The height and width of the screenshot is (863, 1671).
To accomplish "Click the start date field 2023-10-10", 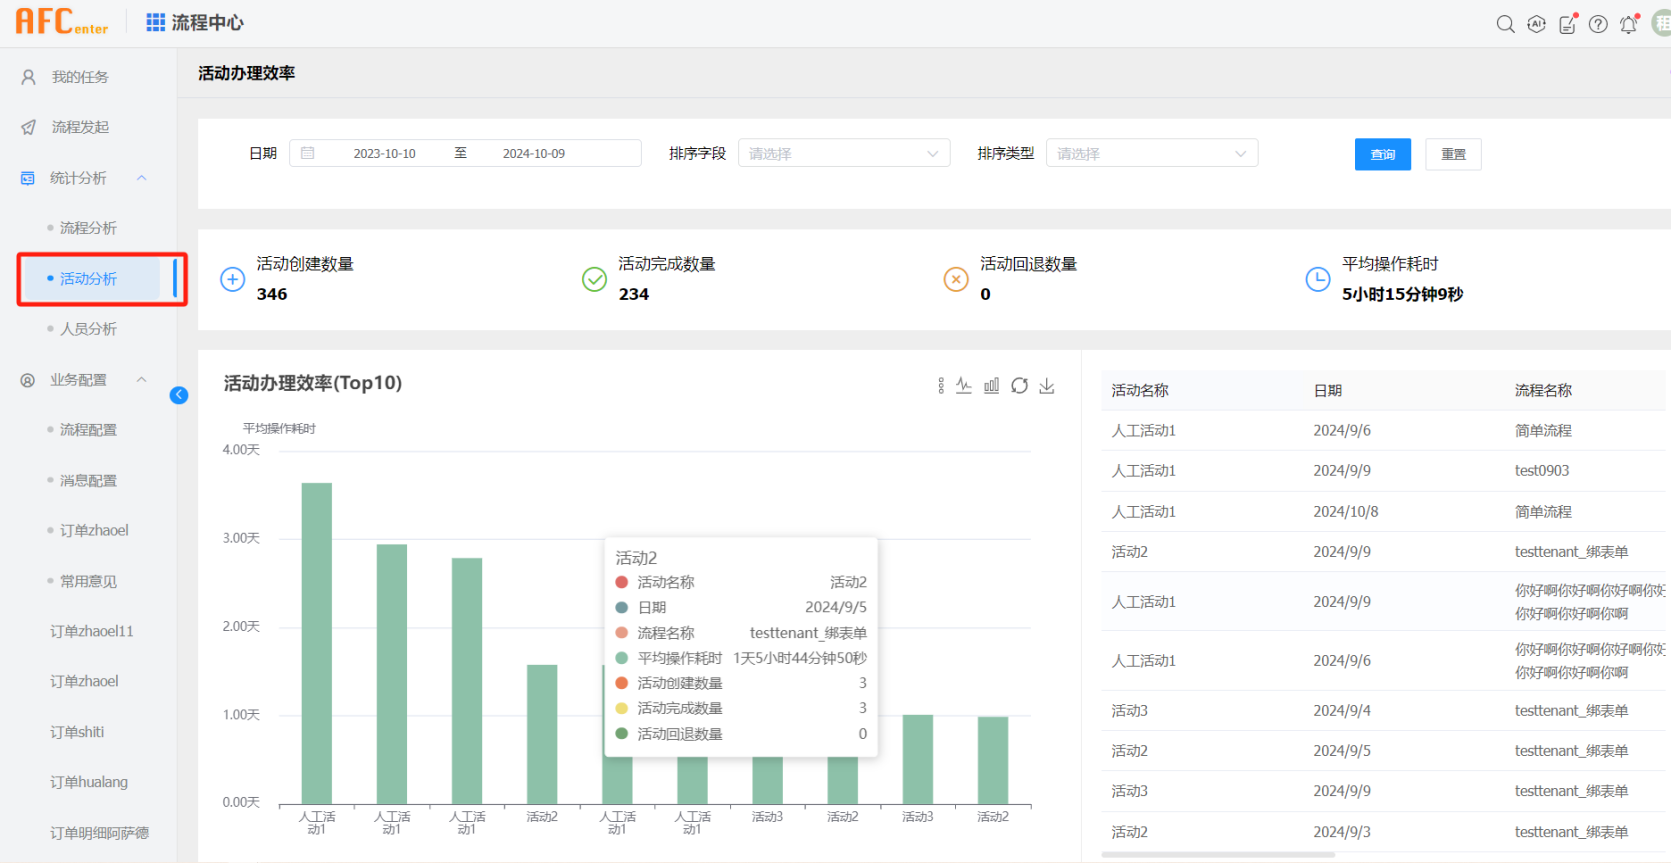I will pos(384,154).
